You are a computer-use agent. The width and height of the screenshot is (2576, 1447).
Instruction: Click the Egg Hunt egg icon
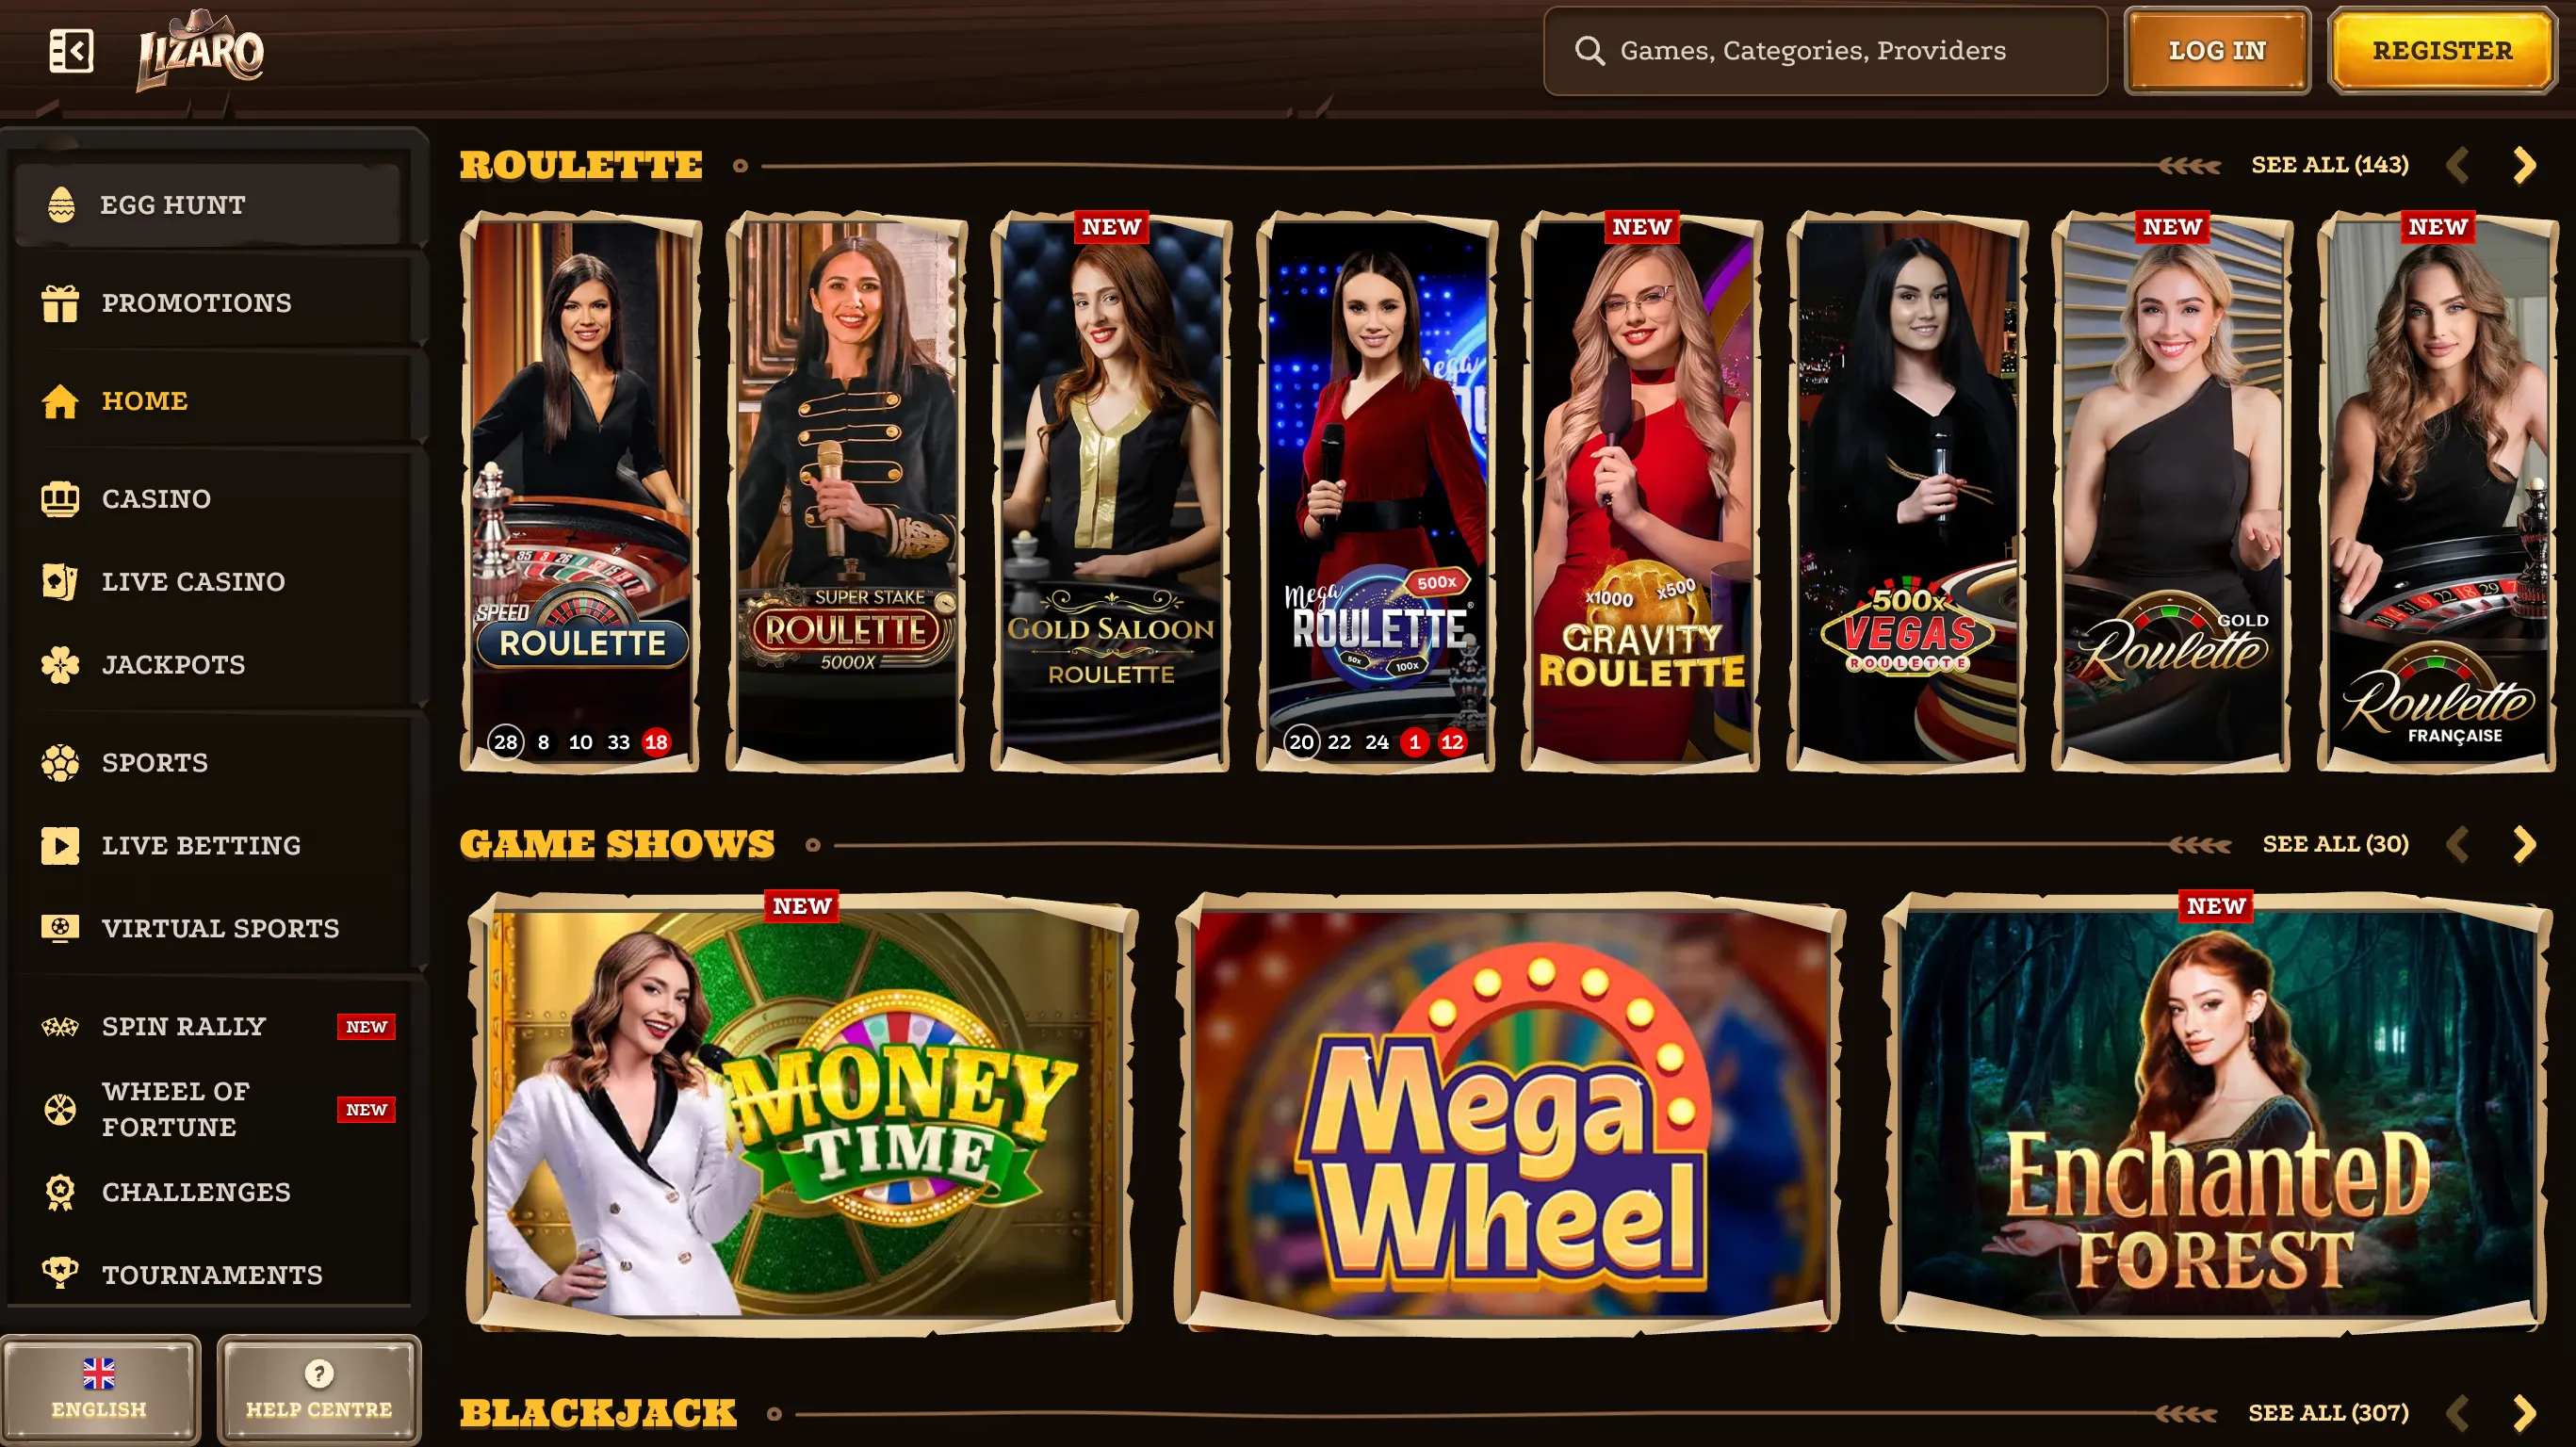pyautogui.click(x=61, y=204)
